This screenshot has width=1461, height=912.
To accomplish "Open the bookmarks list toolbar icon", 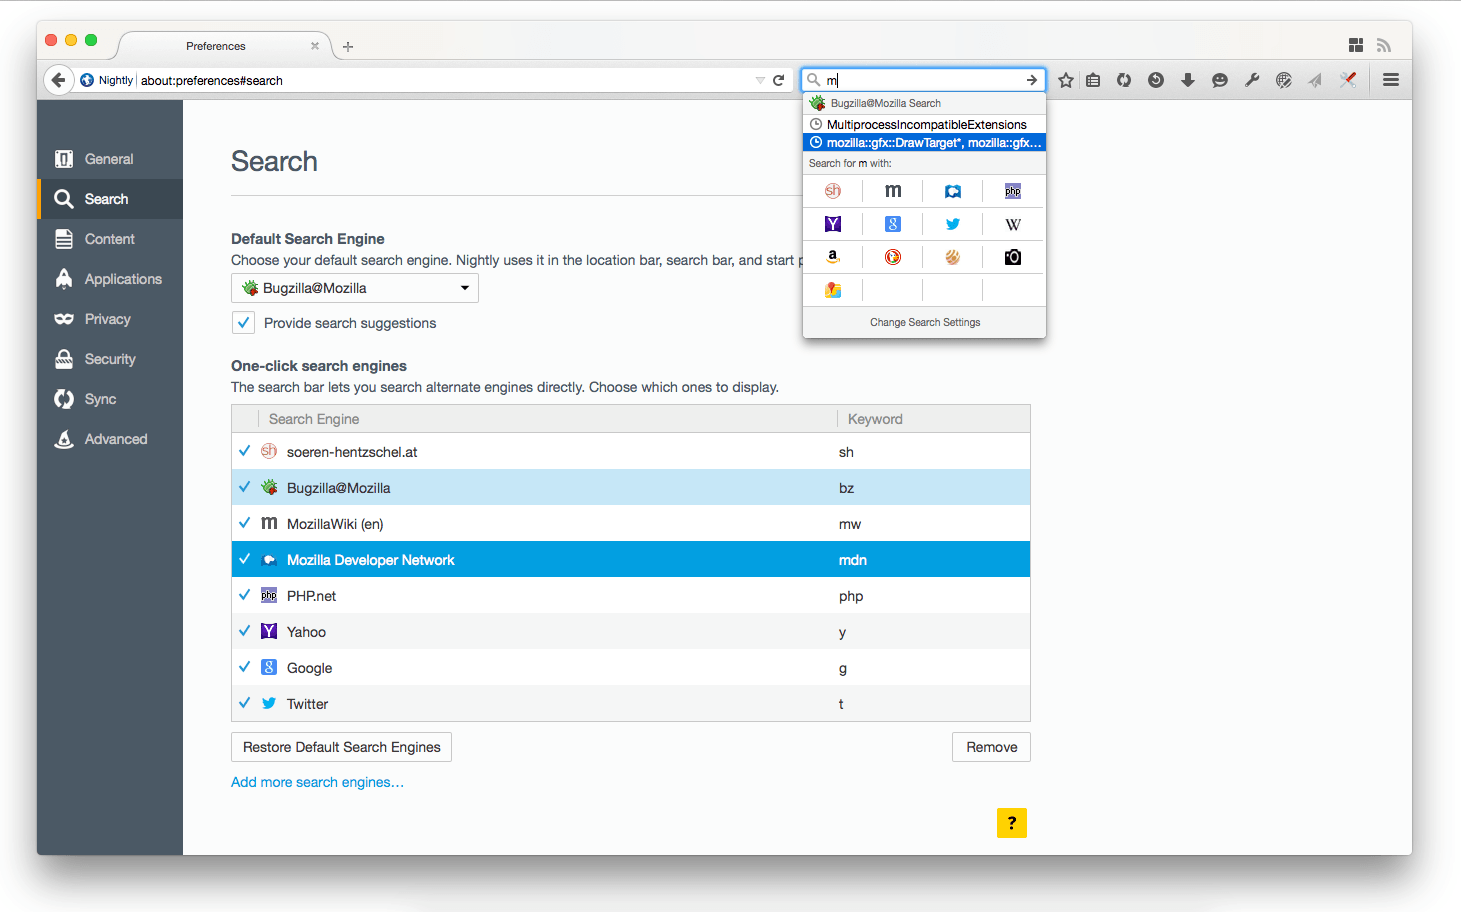I will tap(1093, 80).
